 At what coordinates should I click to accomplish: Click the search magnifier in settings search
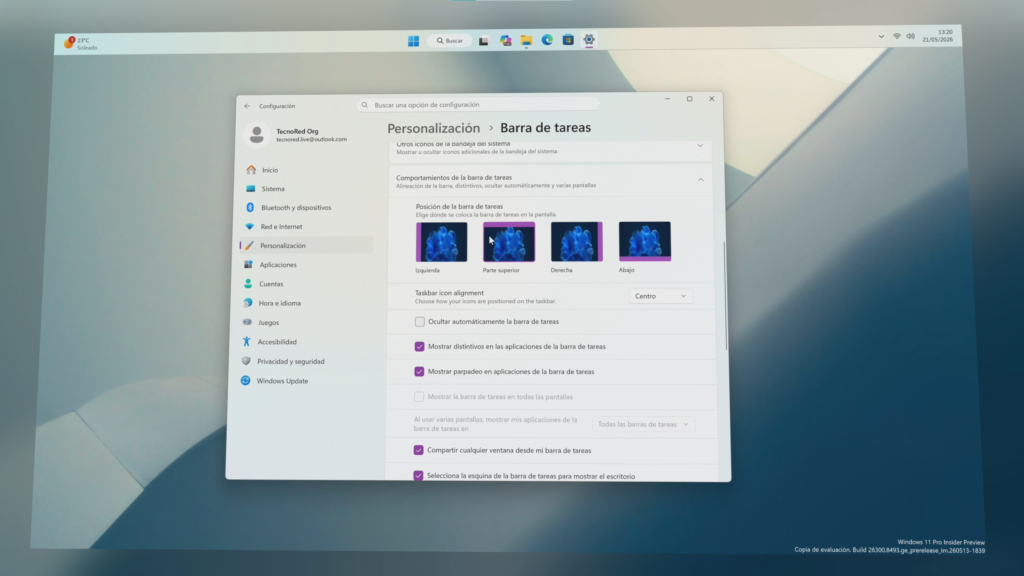(x=365, y=105)
